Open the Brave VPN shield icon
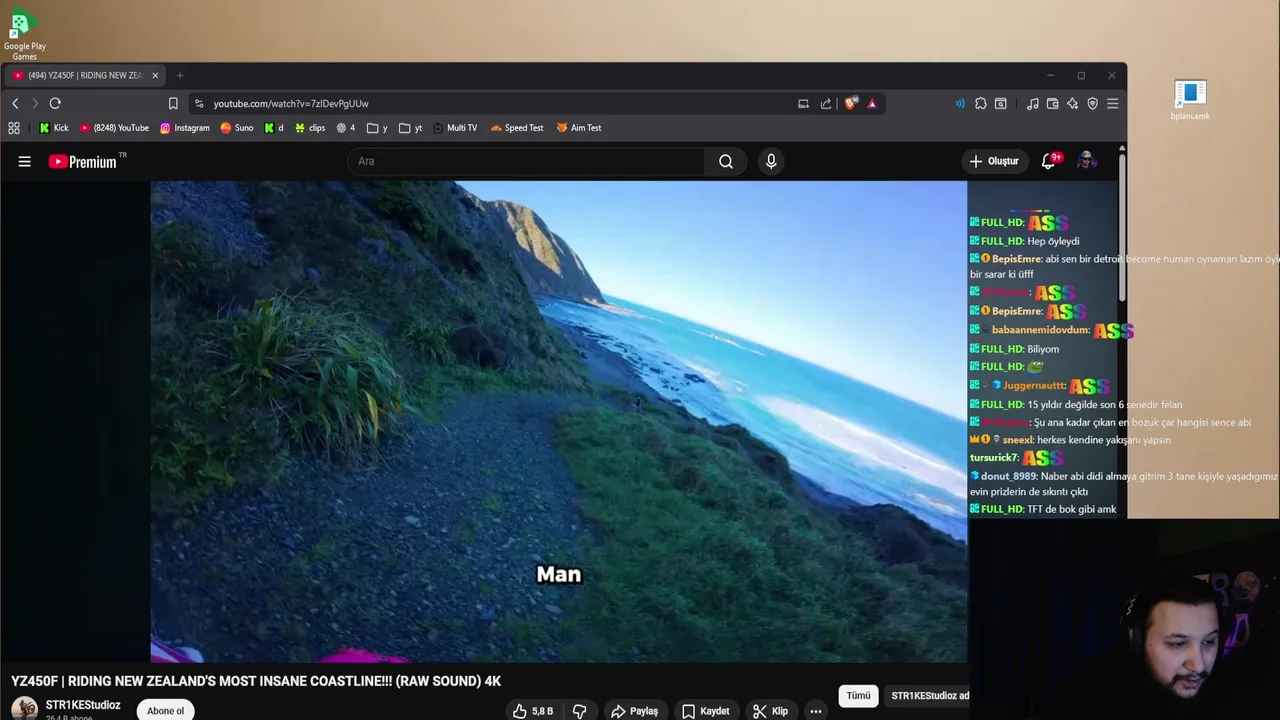The width and height of the screenshot is (1280, 720). 1092,103
